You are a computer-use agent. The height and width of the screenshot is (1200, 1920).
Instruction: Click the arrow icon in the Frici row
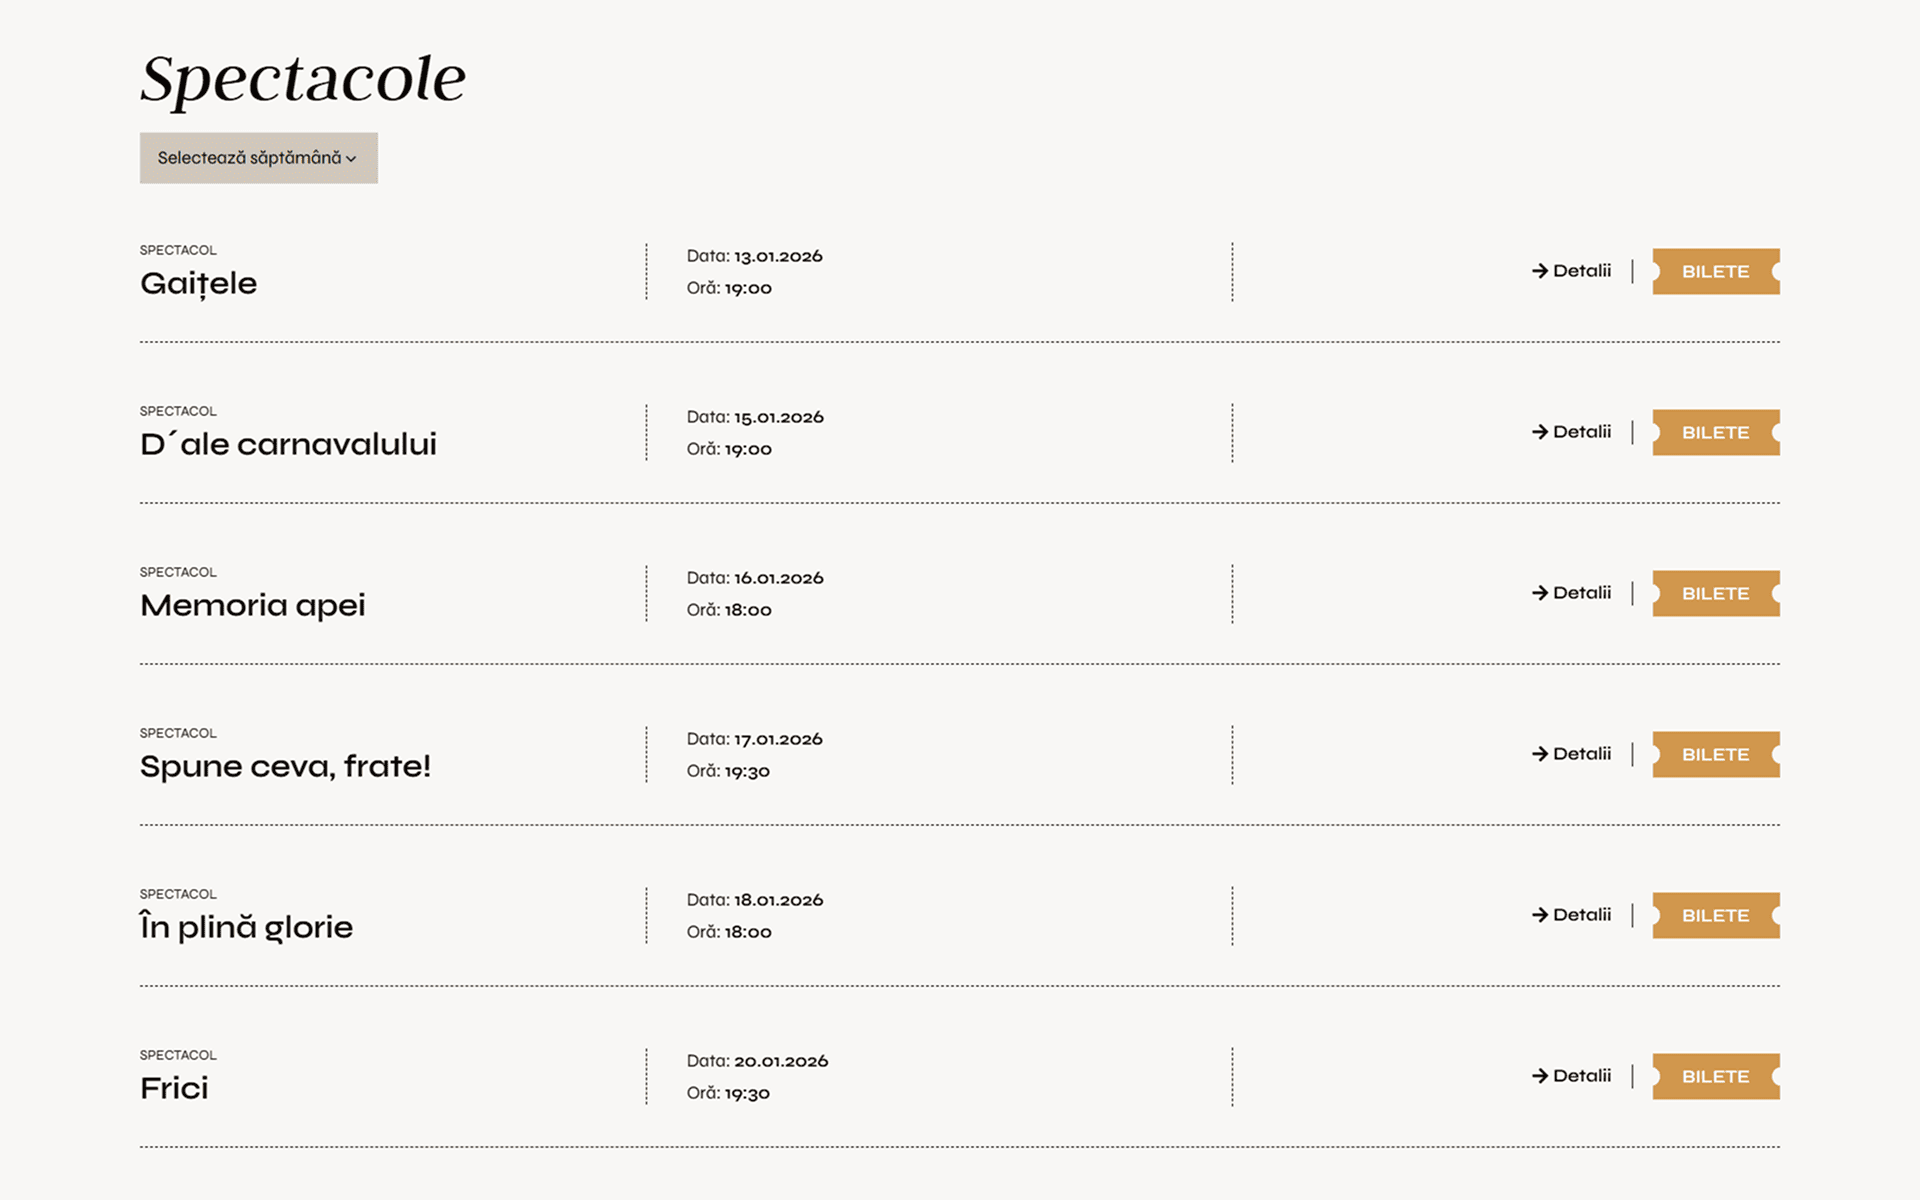click(x=1540, y=1076)
